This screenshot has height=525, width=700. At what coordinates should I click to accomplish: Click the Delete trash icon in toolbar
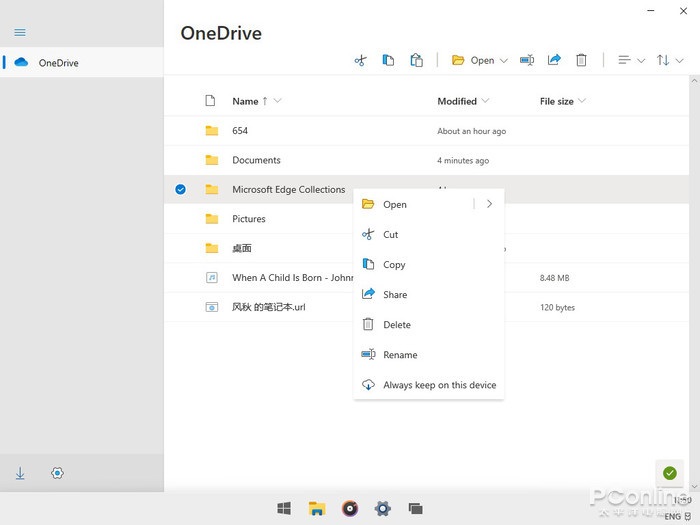581,60
